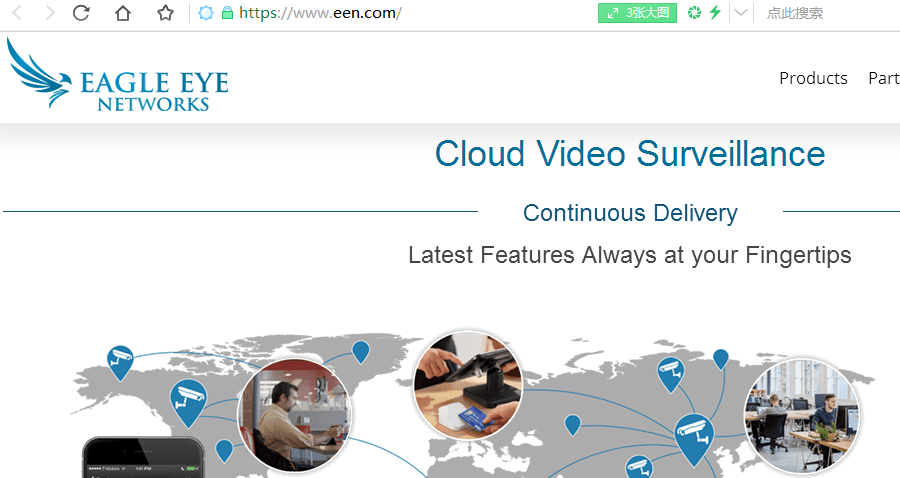Click the card payment circular photo
This screenshot has height=478, width=900.
(x=467, y=385)
